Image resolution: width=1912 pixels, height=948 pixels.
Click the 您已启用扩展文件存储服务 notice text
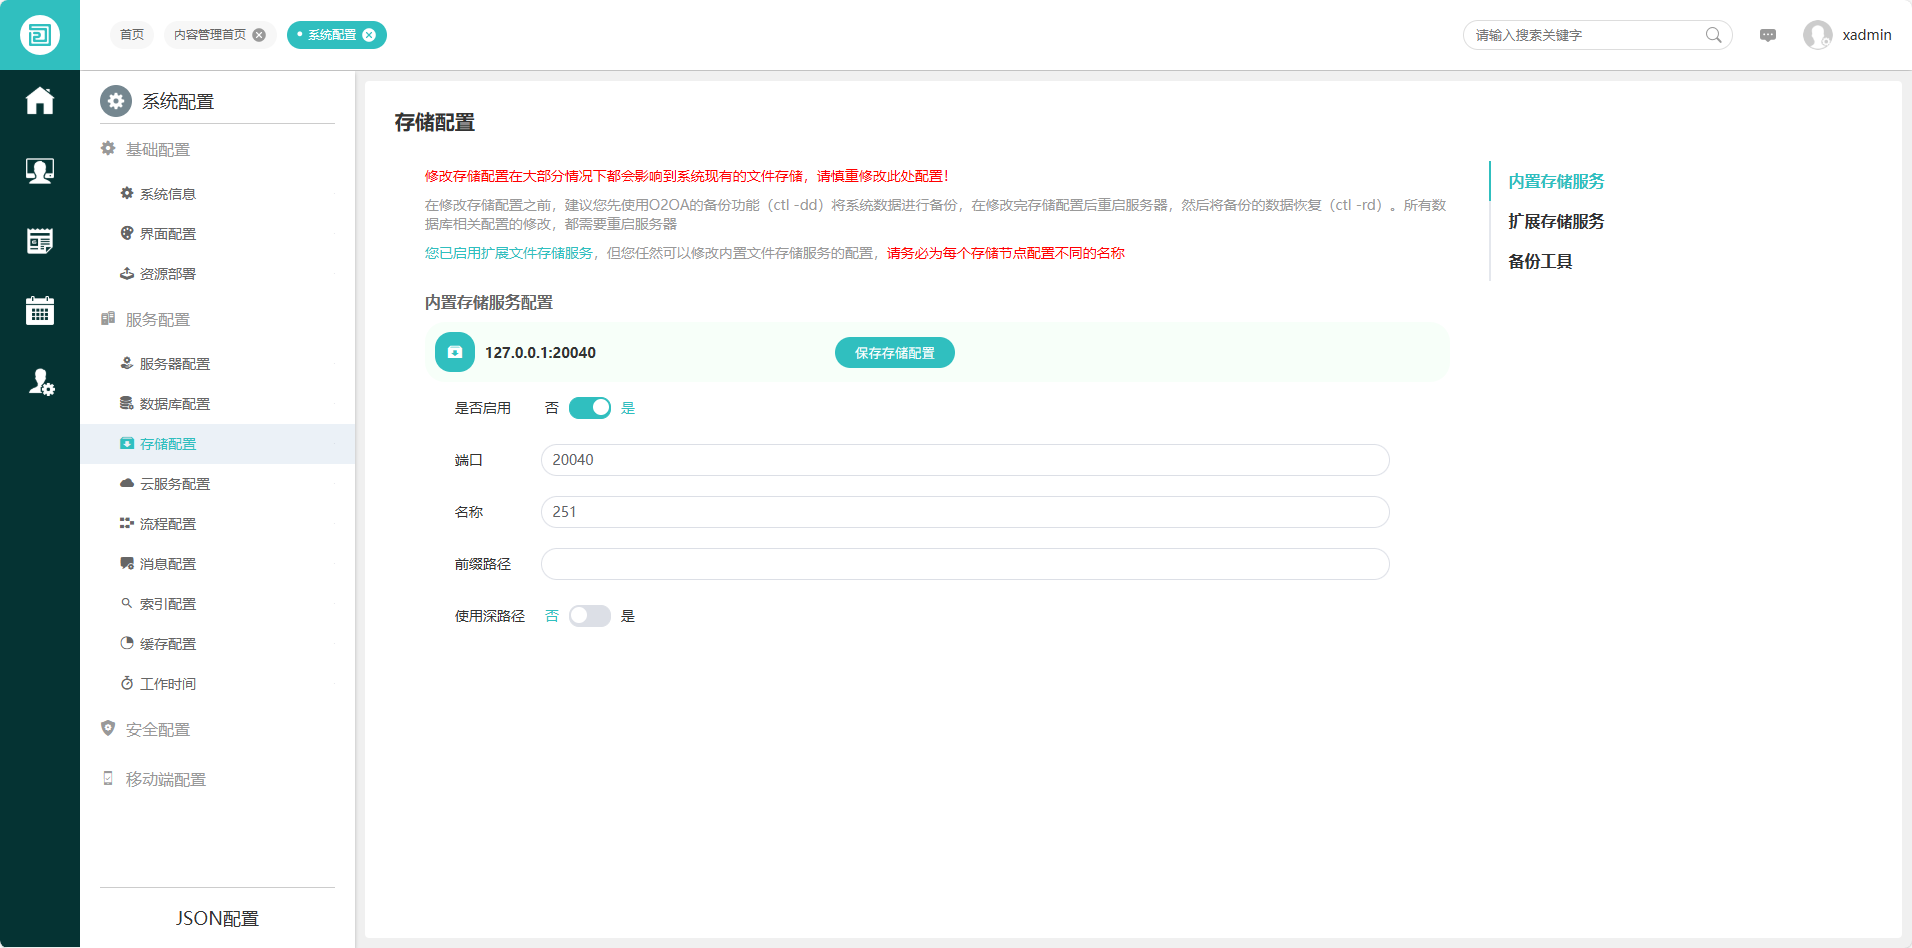point(509,253)
